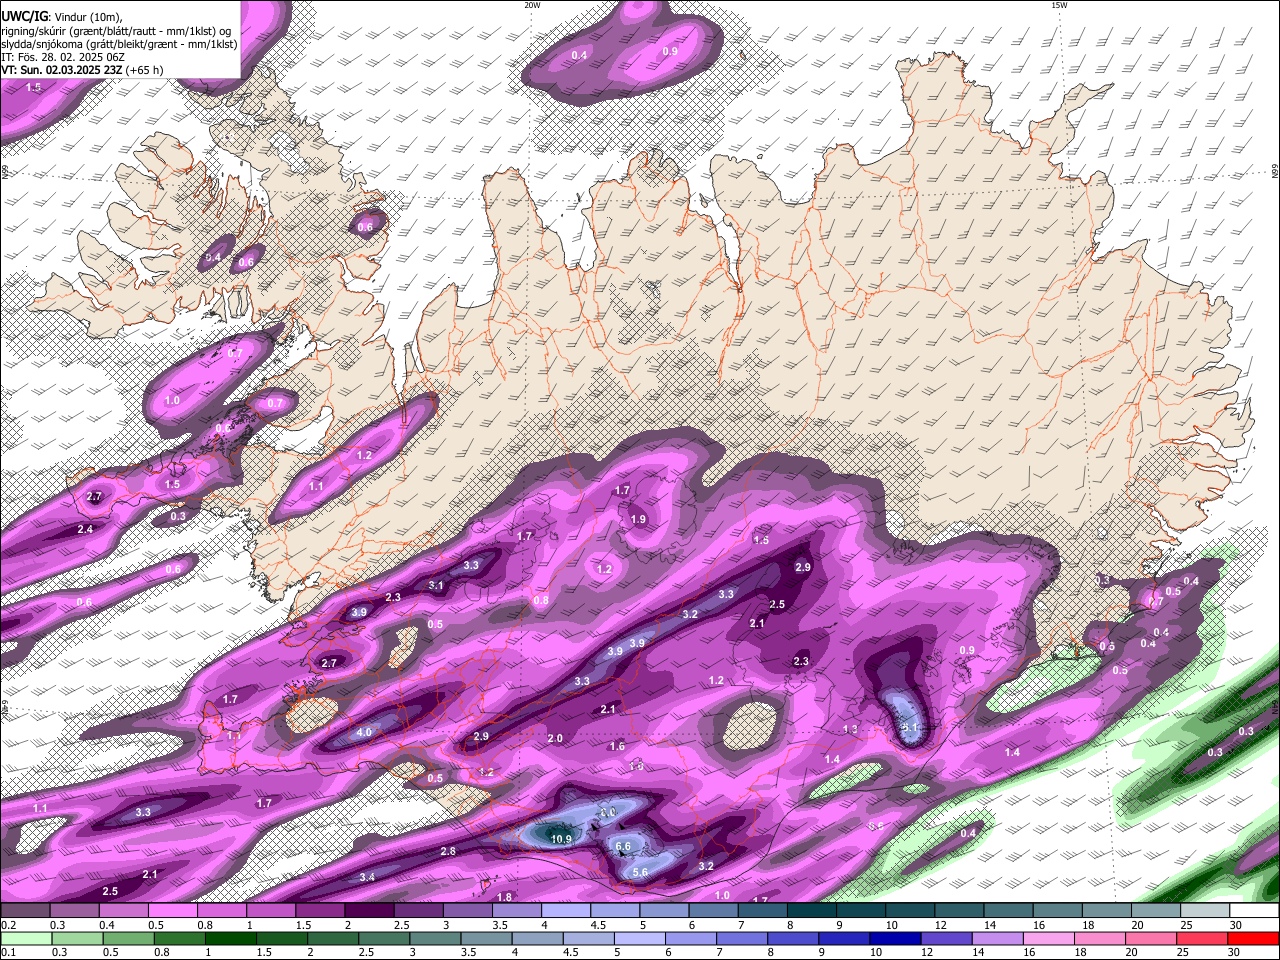Select the 6.6 value on the map
The image size is (1280, 960).
coord(623,846)
